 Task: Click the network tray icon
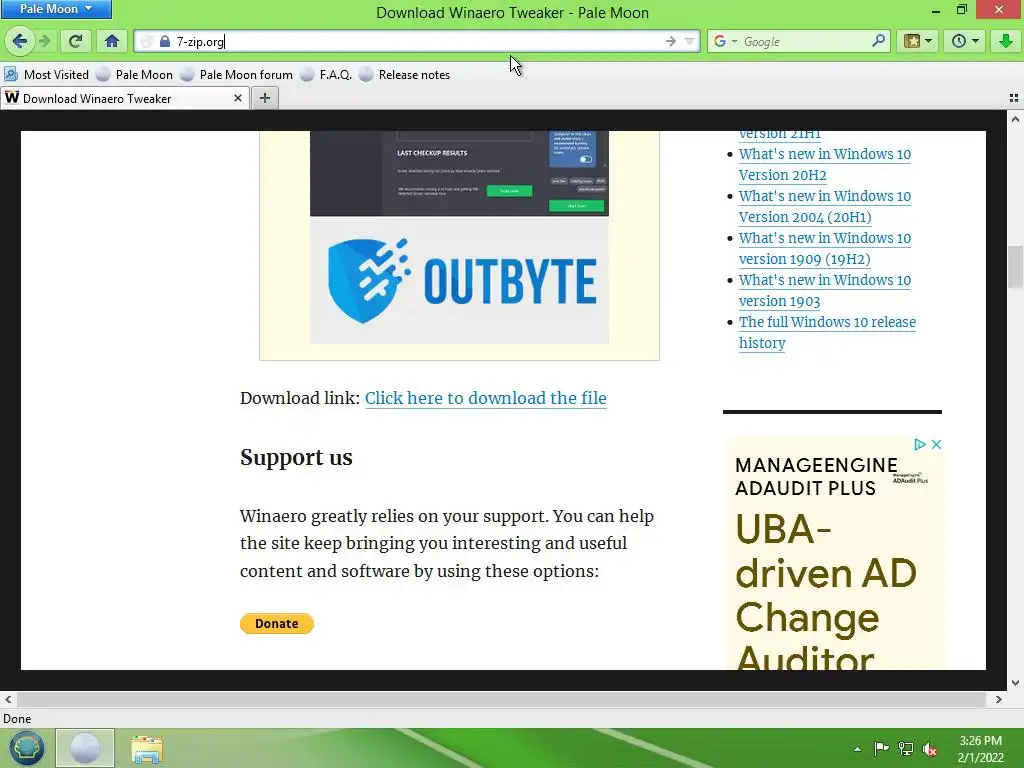point(906,749)
